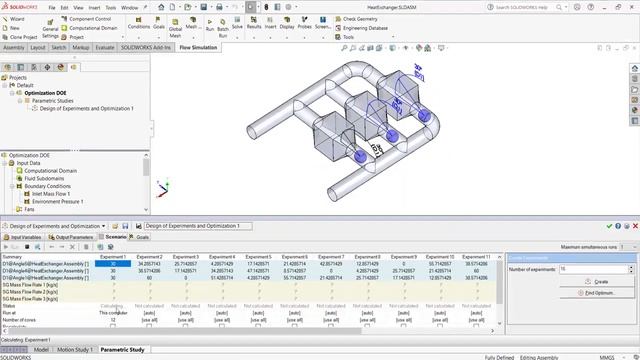Save the parametric study with floppy icon
This screenshot has width=640, height=360.
[125, 226]
